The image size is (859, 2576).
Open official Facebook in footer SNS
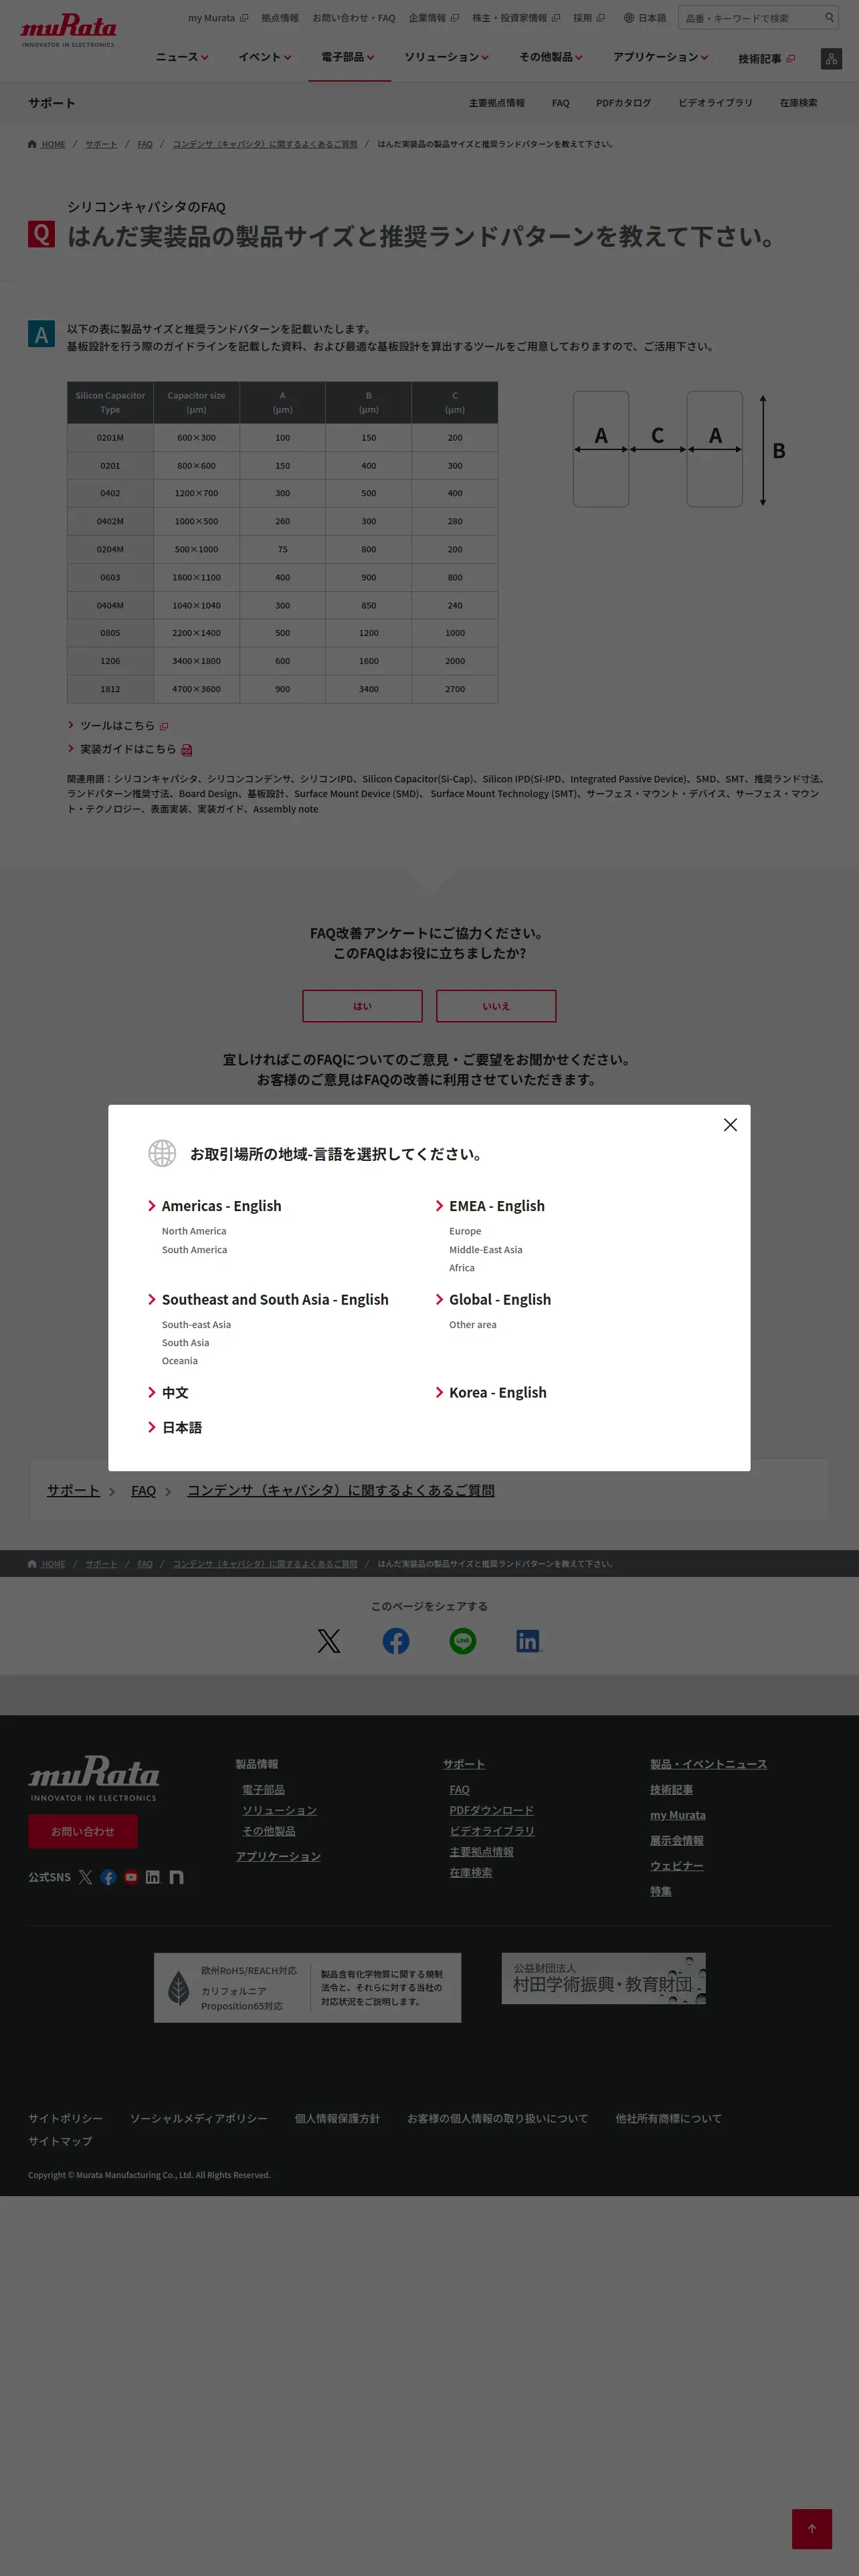click(108, 1877)
